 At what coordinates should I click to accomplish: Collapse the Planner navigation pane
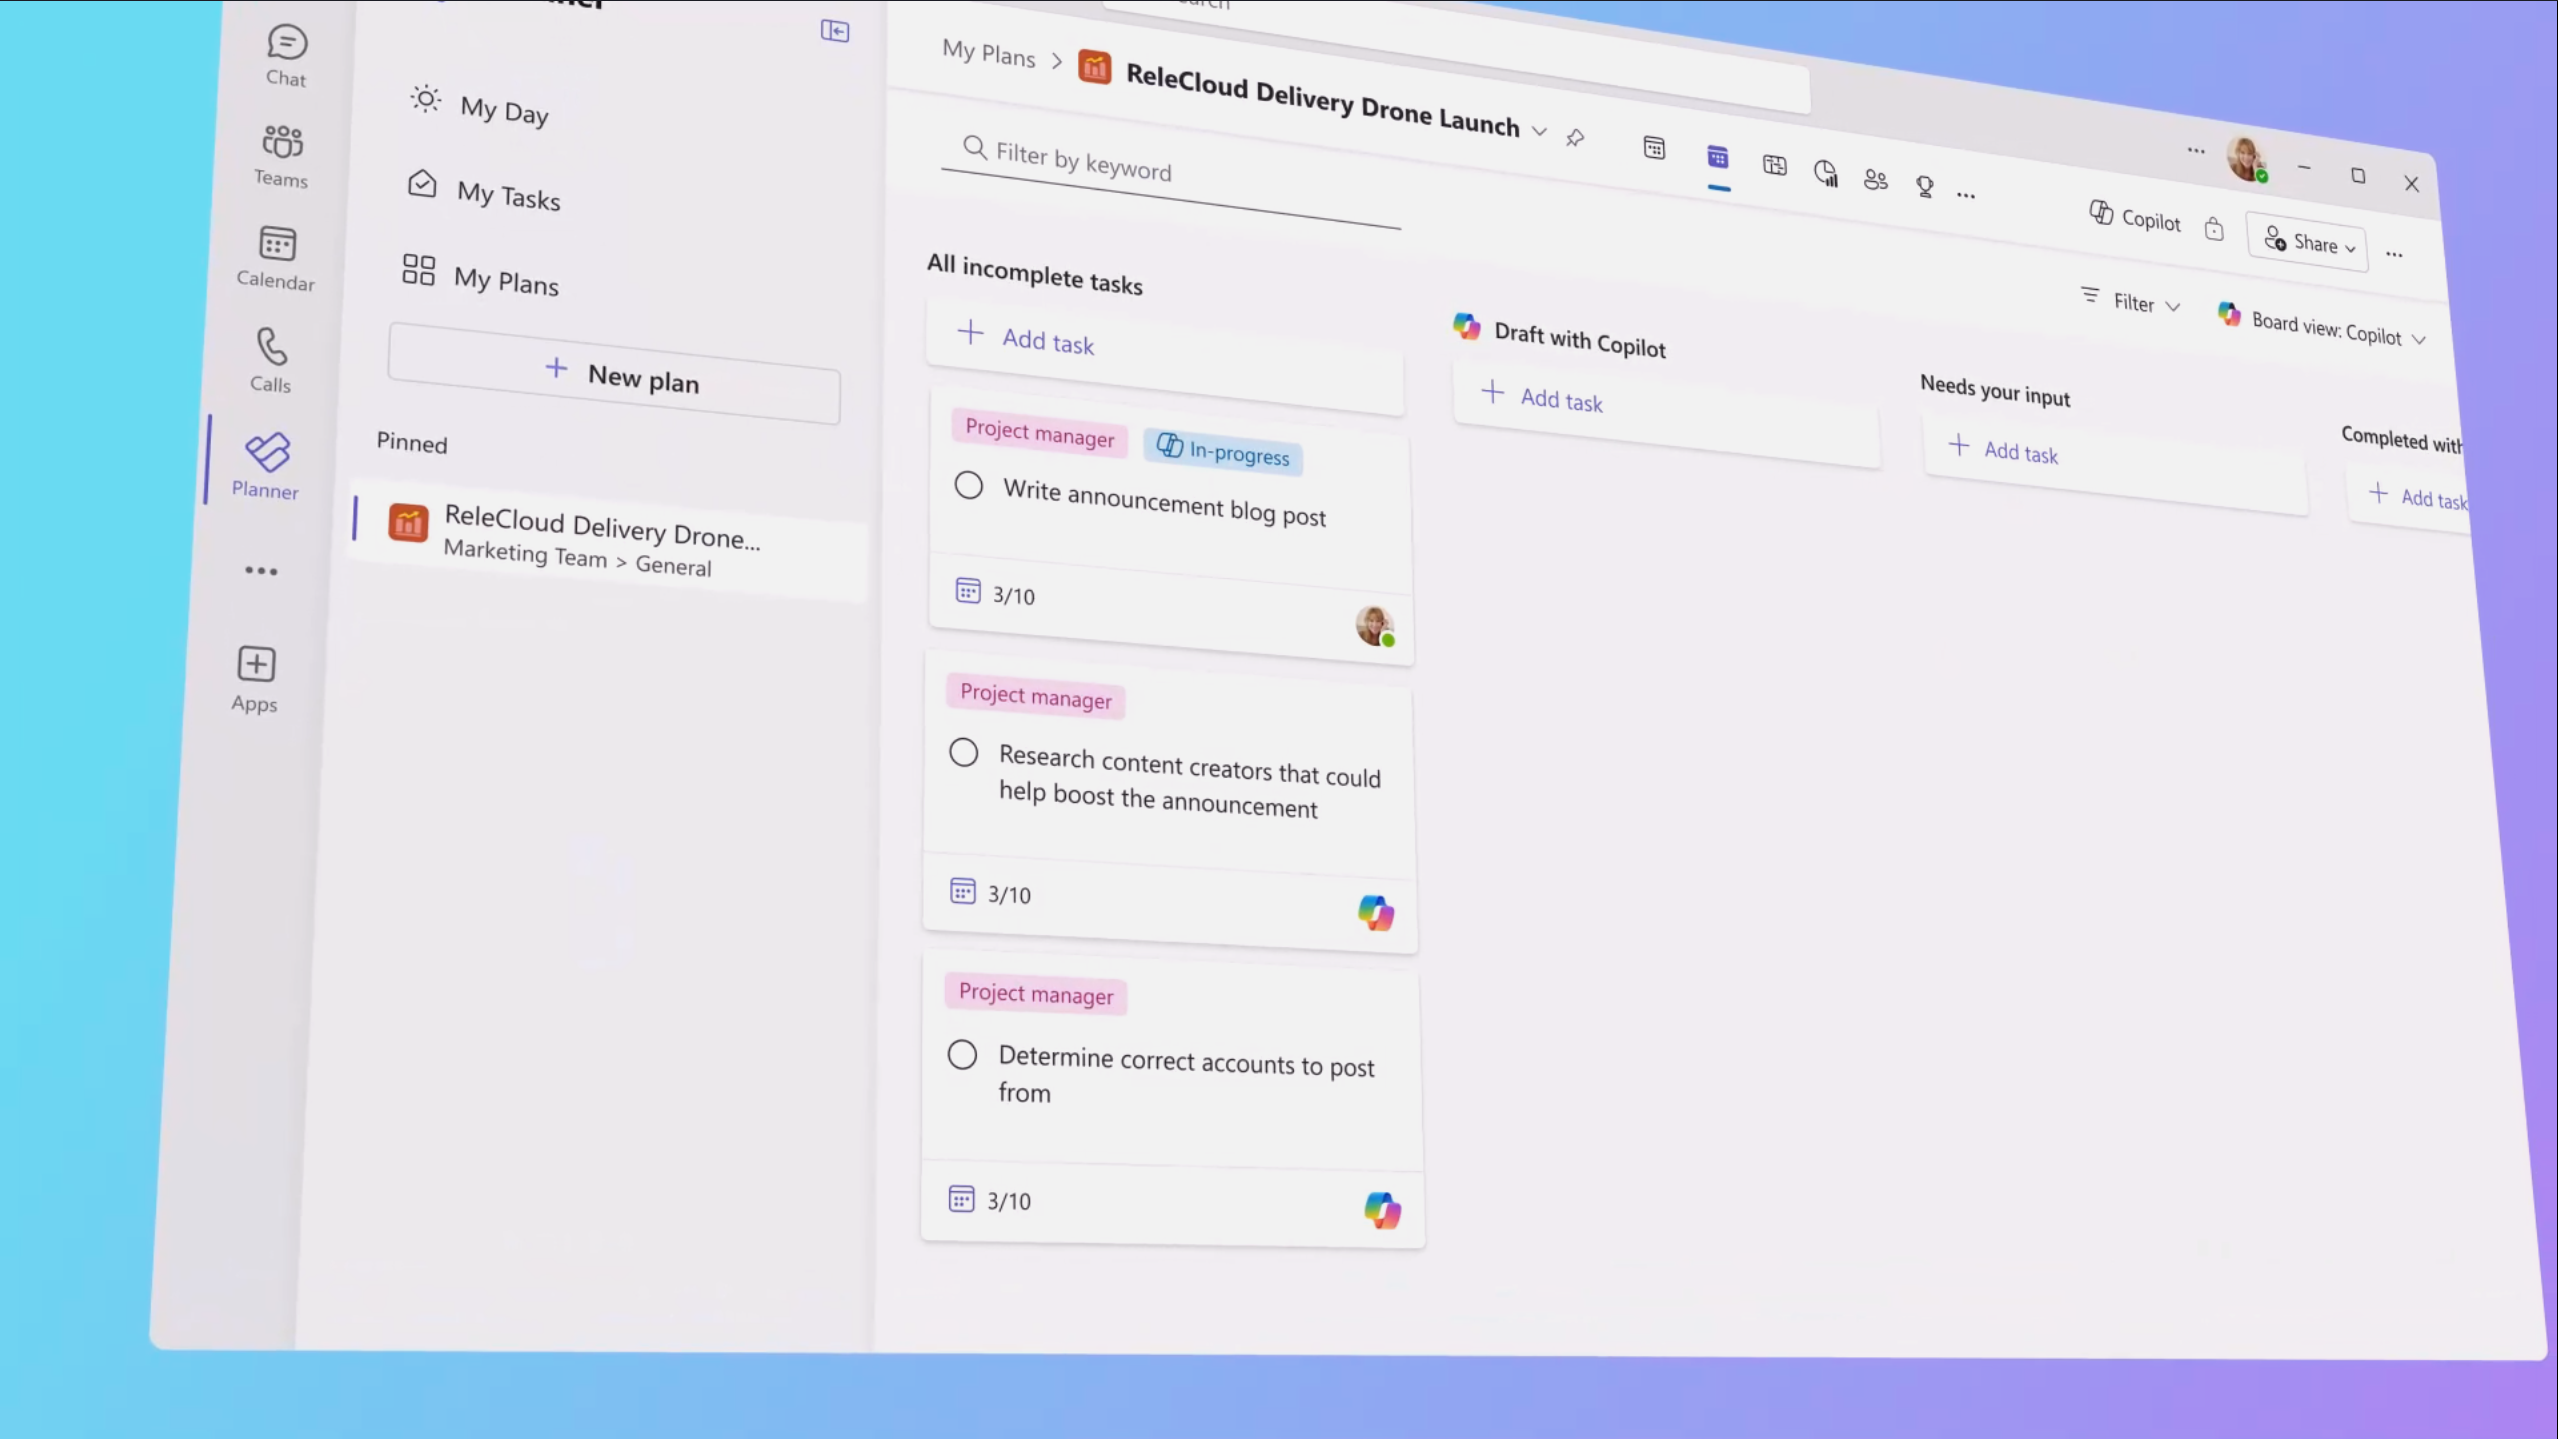836,31
